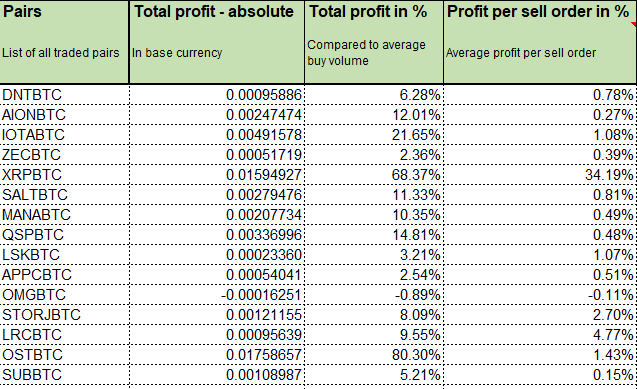Select the ZECBTC pair cell
637x389 pixels.
coord(65,154)
